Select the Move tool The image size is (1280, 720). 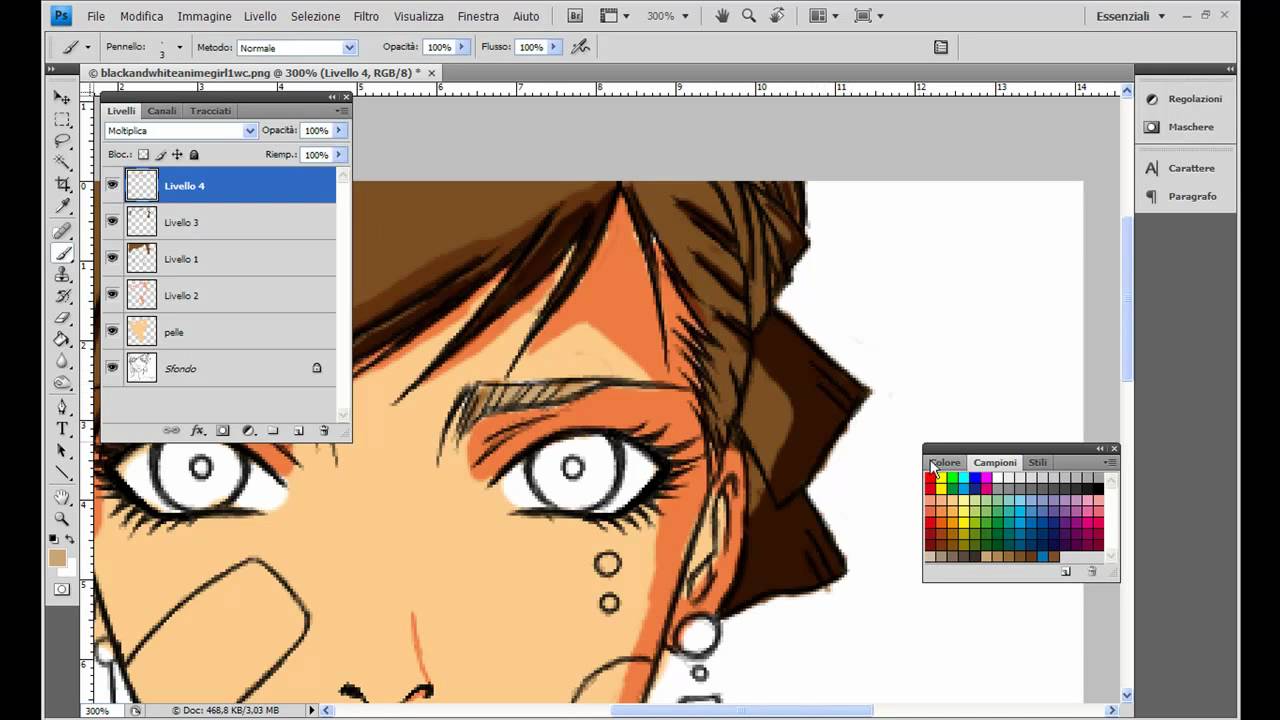(x=62, y=98)
